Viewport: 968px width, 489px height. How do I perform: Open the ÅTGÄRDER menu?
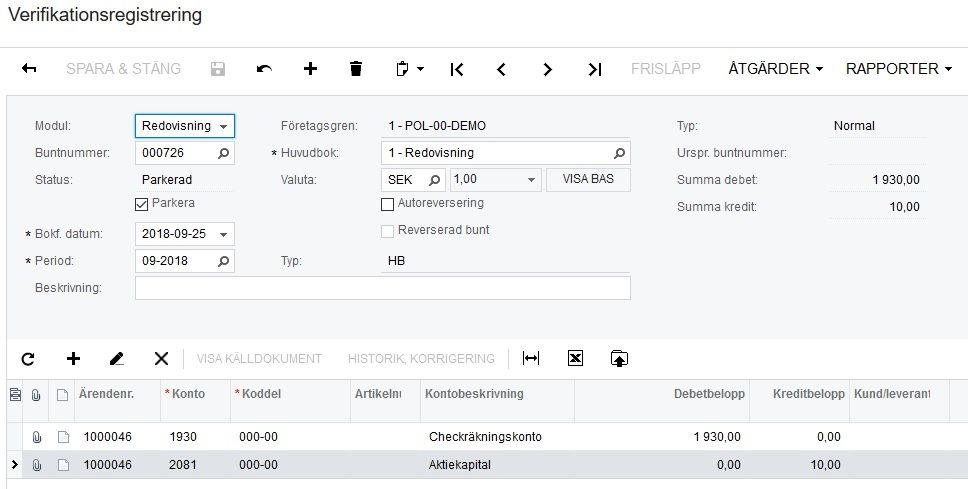point(775,69)
